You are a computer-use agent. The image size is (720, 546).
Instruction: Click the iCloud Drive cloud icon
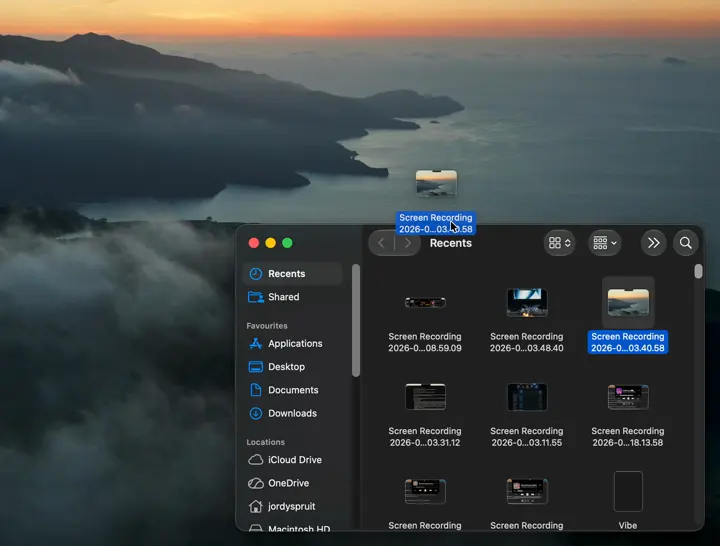(x=256, y=460)
